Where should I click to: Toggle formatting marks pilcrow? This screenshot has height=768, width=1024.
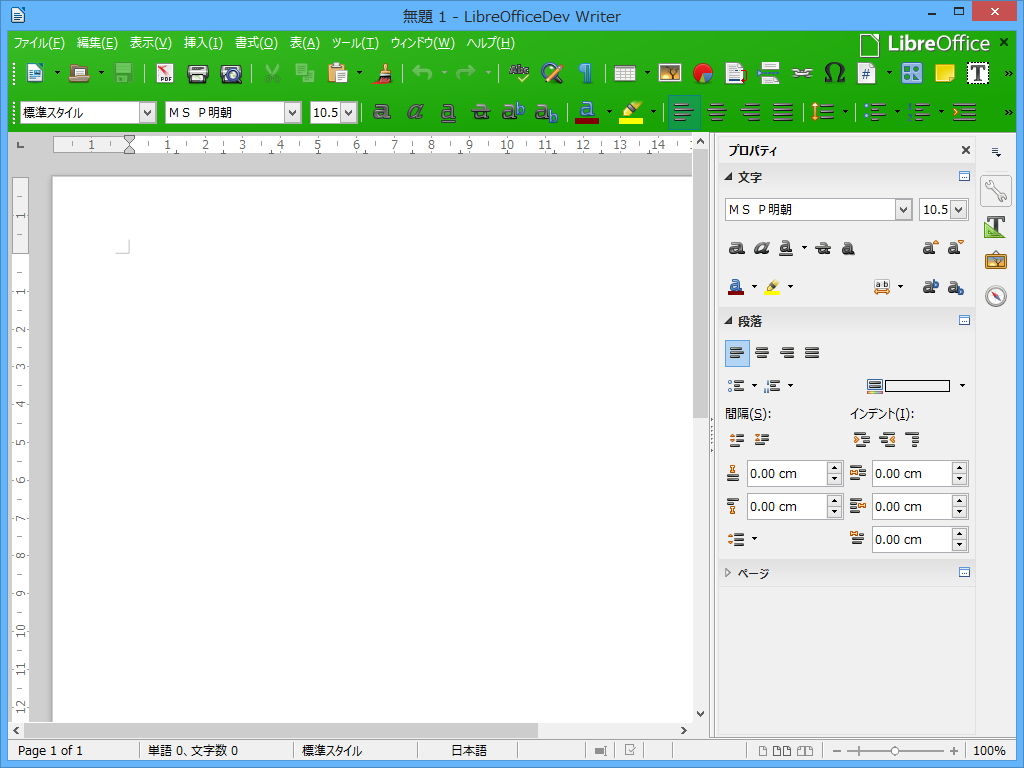(586, 73)
